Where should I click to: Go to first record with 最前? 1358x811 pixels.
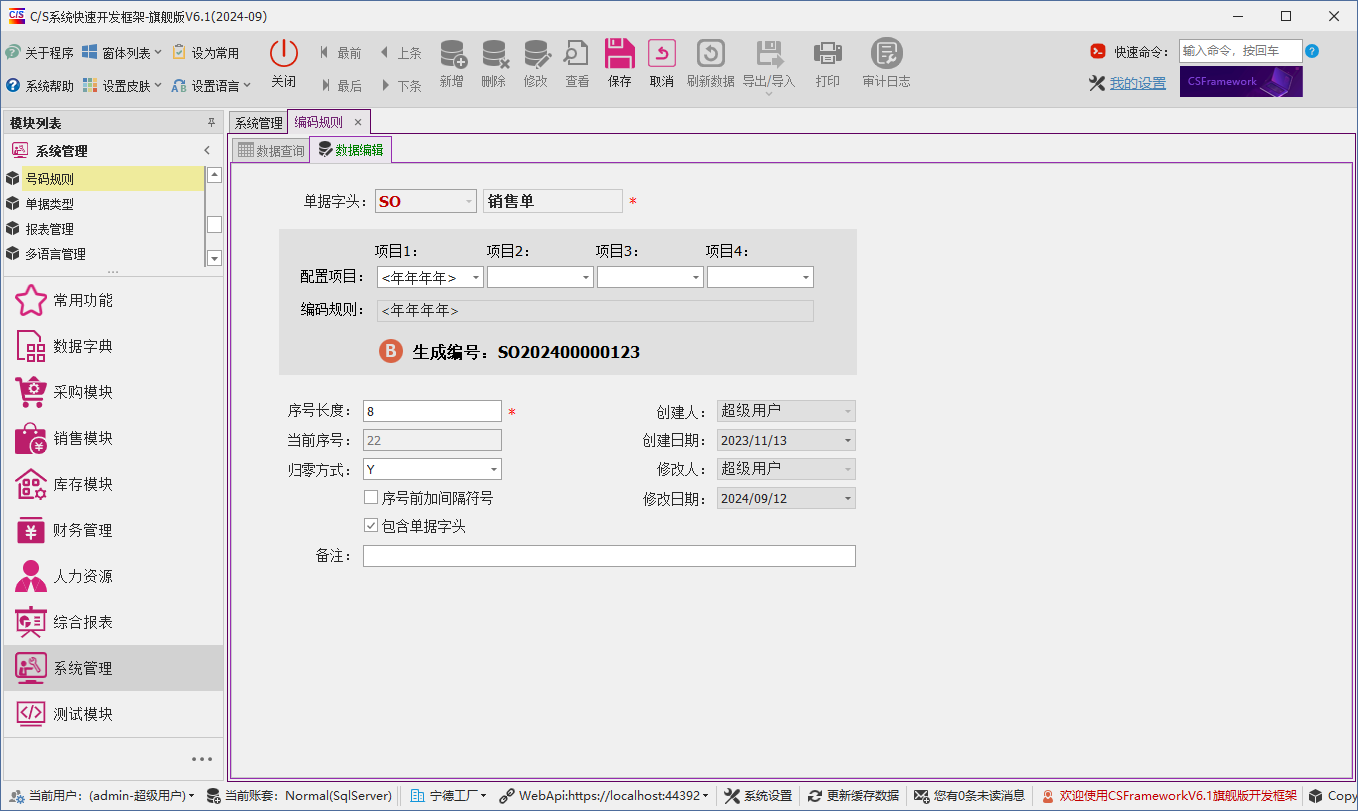[x=340, y=53]
